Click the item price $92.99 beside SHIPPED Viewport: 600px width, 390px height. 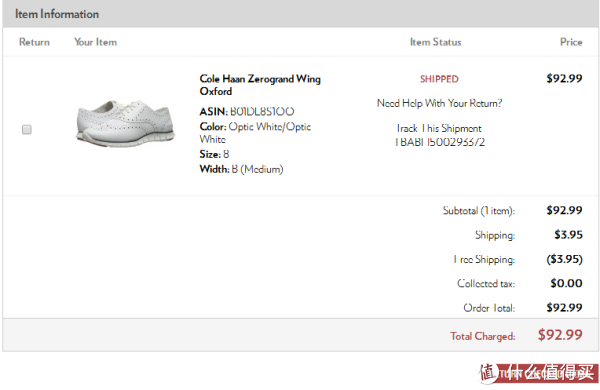(x=564, y=78)
